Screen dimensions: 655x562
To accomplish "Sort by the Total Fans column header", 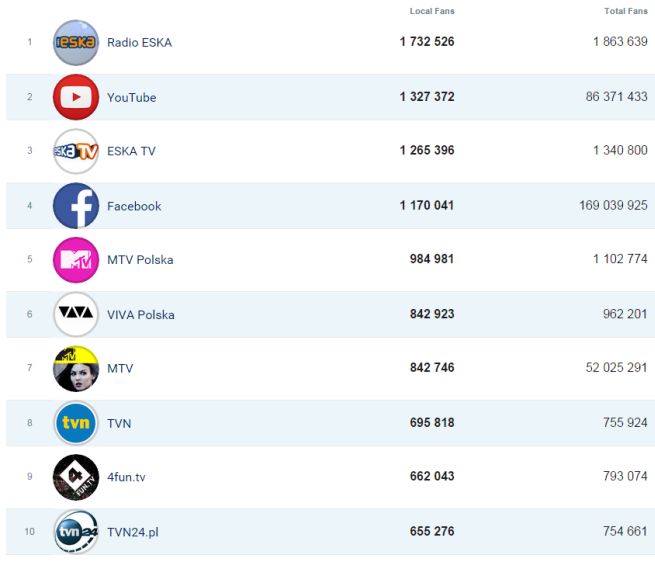I will click(626, 11).
